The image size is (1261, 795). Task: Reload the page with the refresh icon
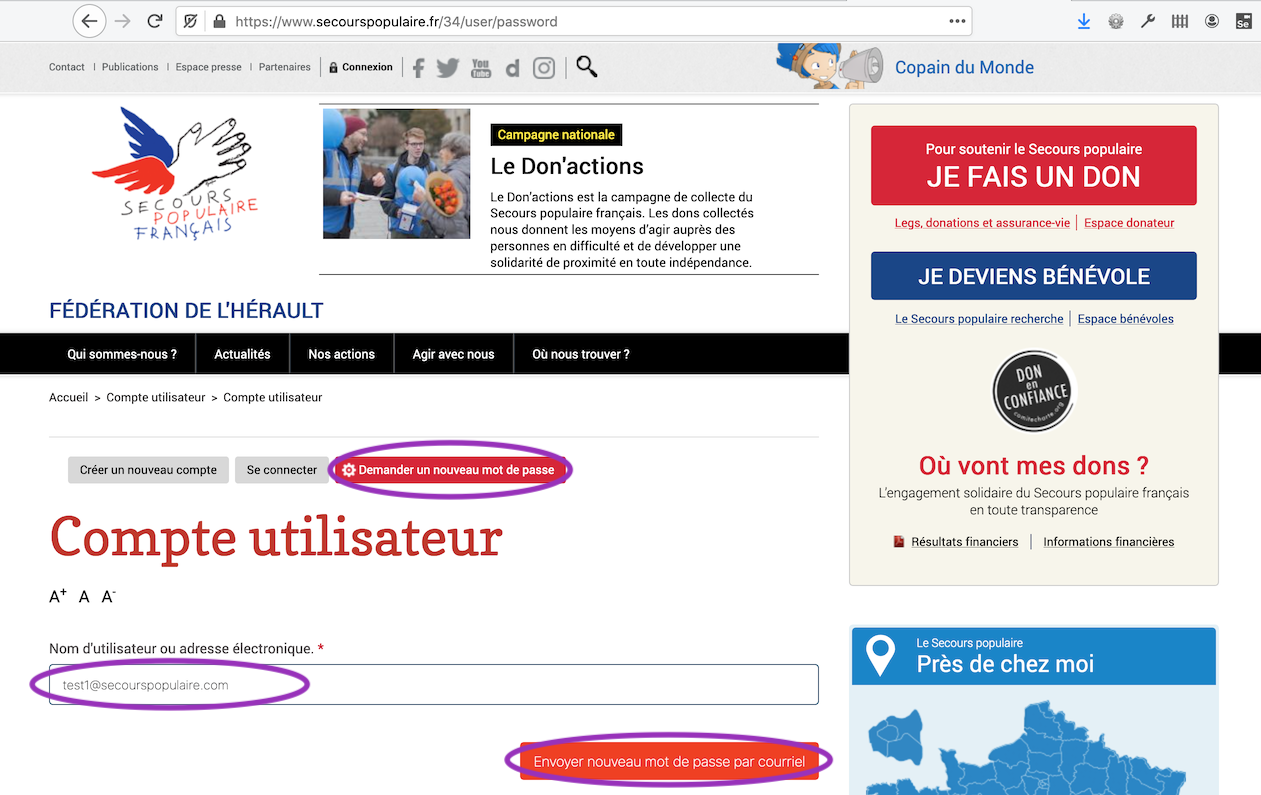(154, 21)
